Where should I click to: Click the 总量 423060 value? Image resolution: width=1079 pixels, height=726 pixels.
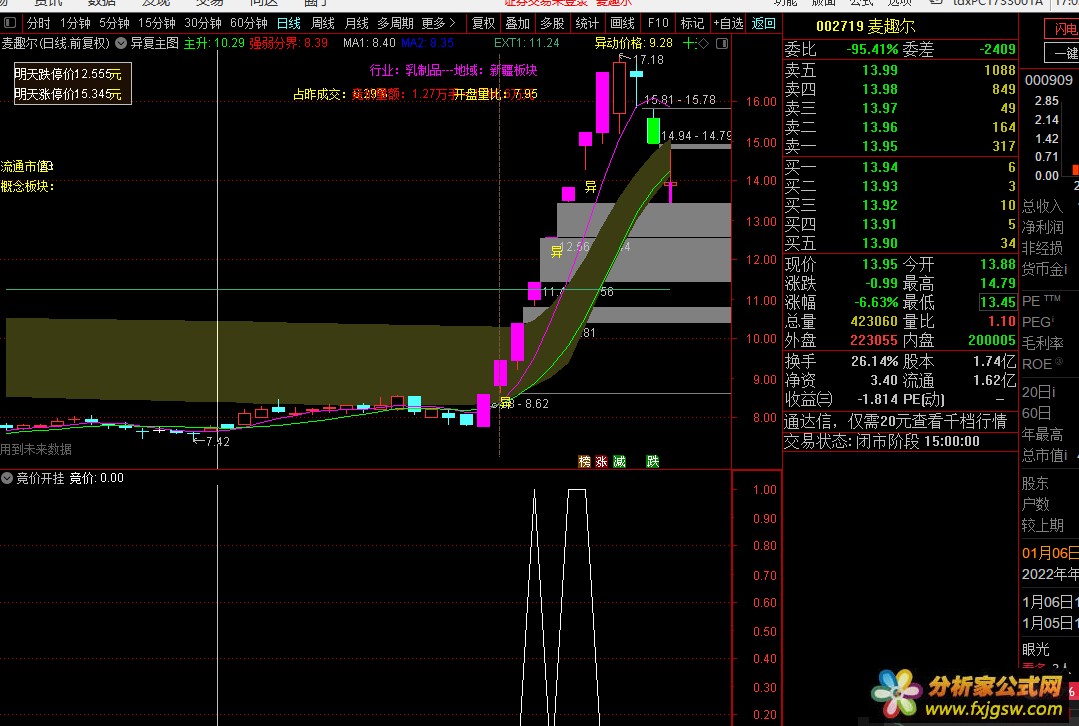coord(874,321)
